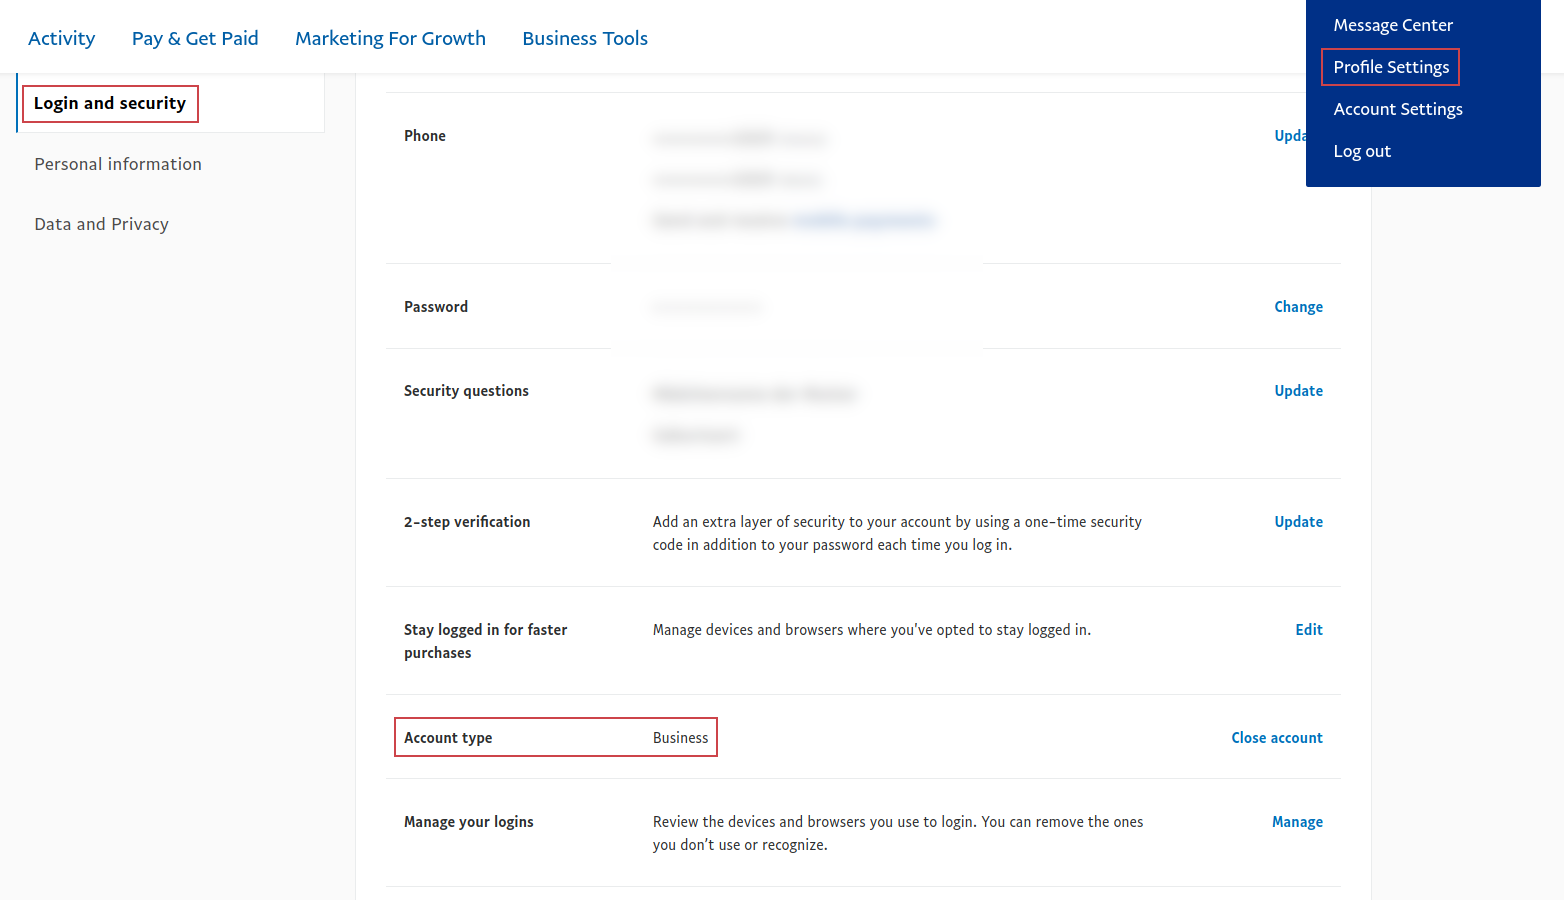
Task: Click the Account type label
Action: 448,738
